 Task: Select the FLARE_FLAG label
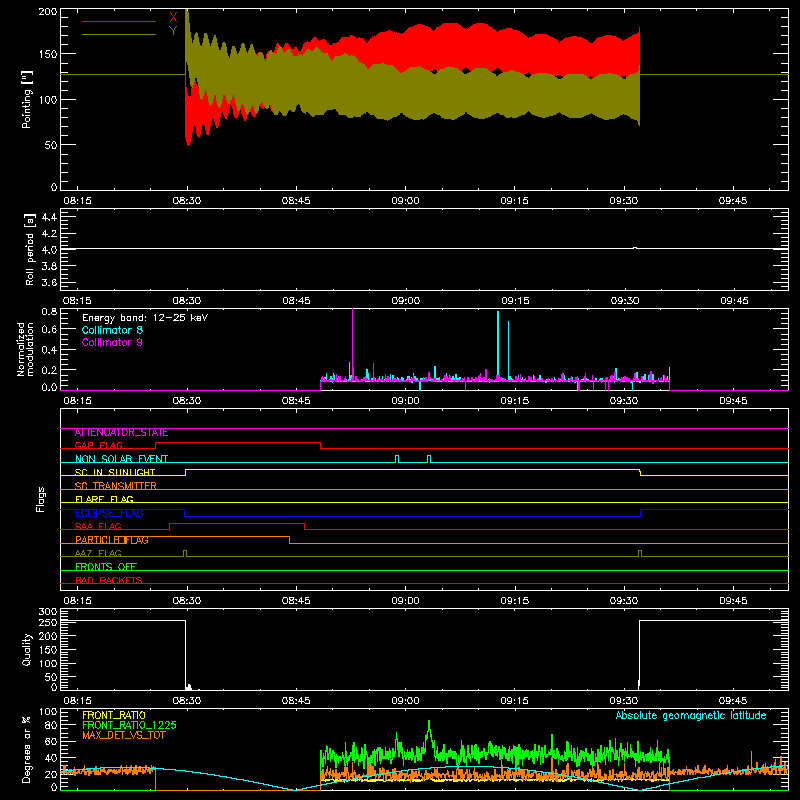click(104, 499)
